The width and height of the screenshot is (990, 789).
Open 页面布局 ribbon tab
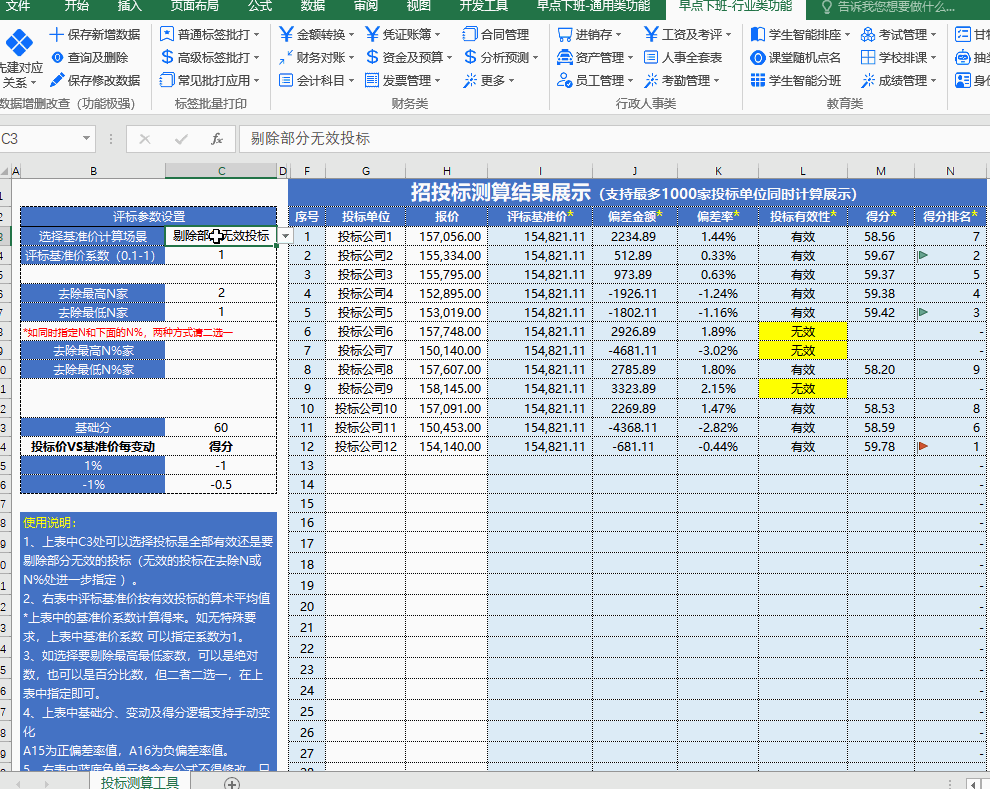tap(194, 6)
